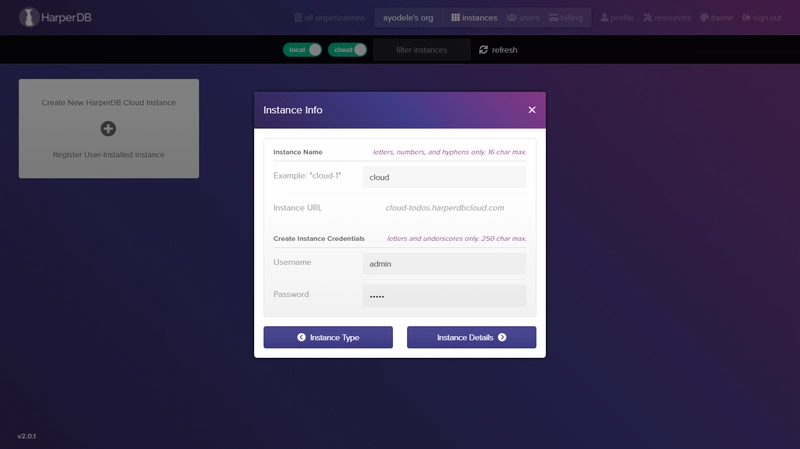Refresh the instances list
This screenshot has height=449, width=800.
coord(498,50)
